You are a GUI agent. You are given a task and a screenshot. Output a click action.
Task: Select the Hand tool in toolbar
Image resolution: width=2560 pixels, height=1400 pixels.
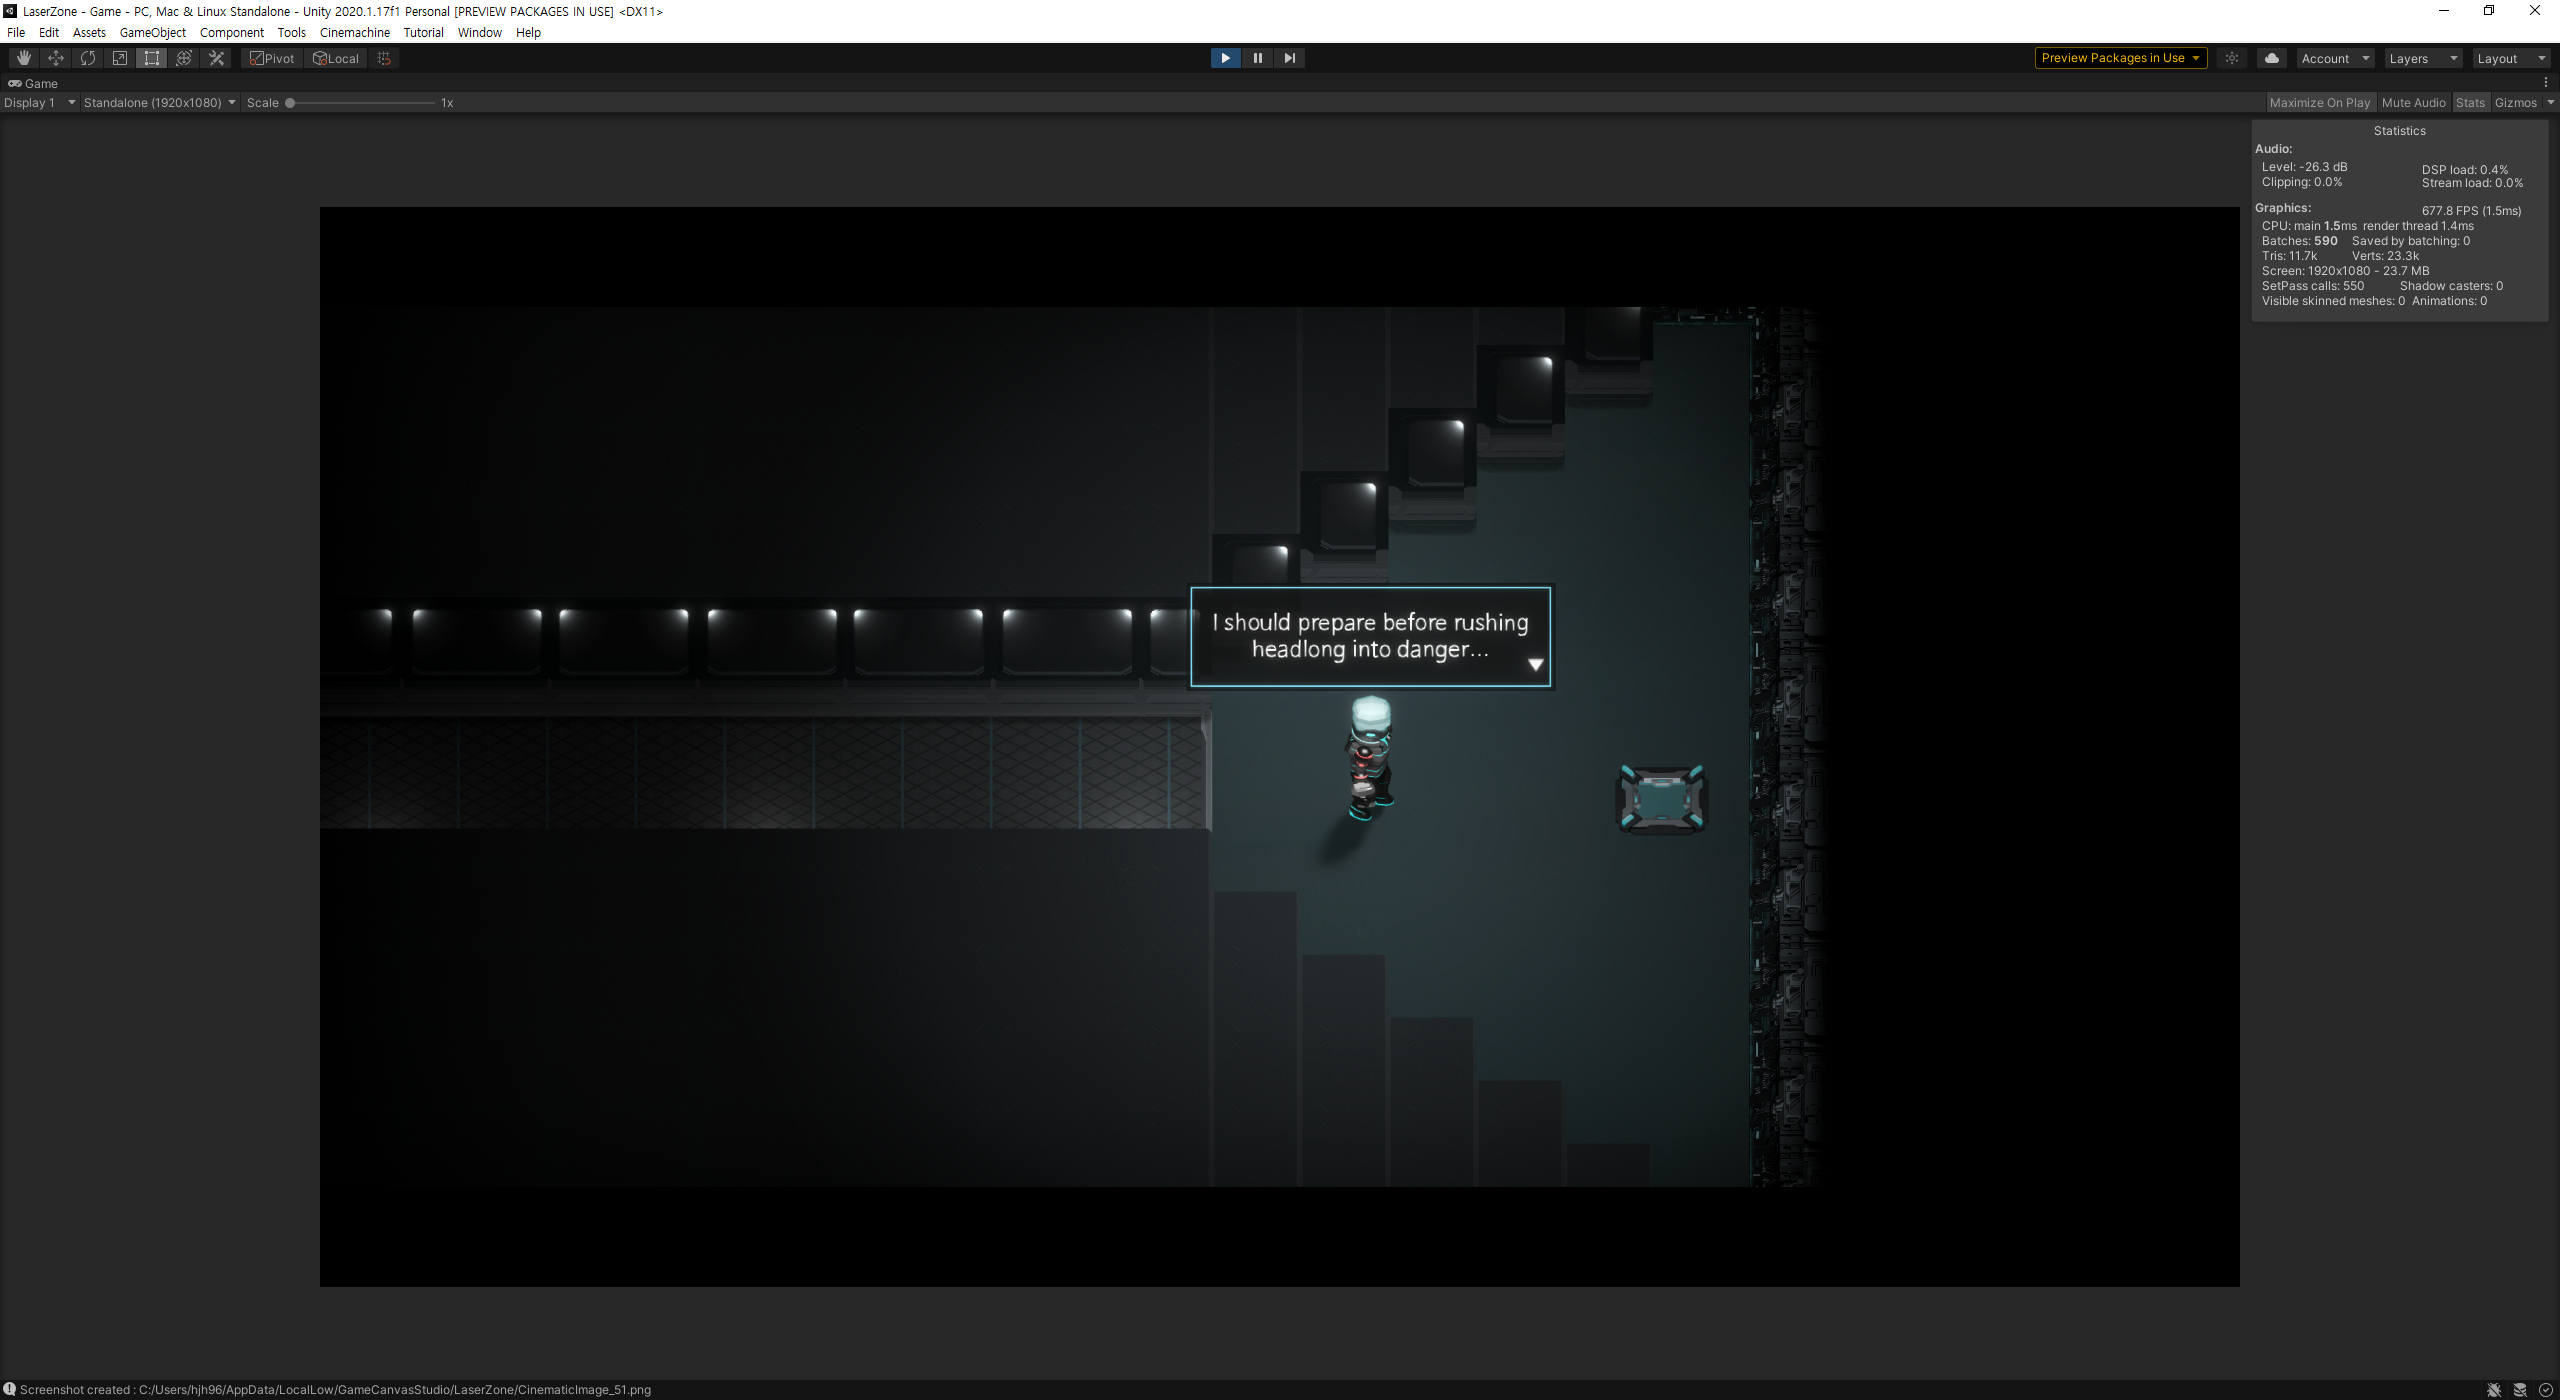(24, 58)
